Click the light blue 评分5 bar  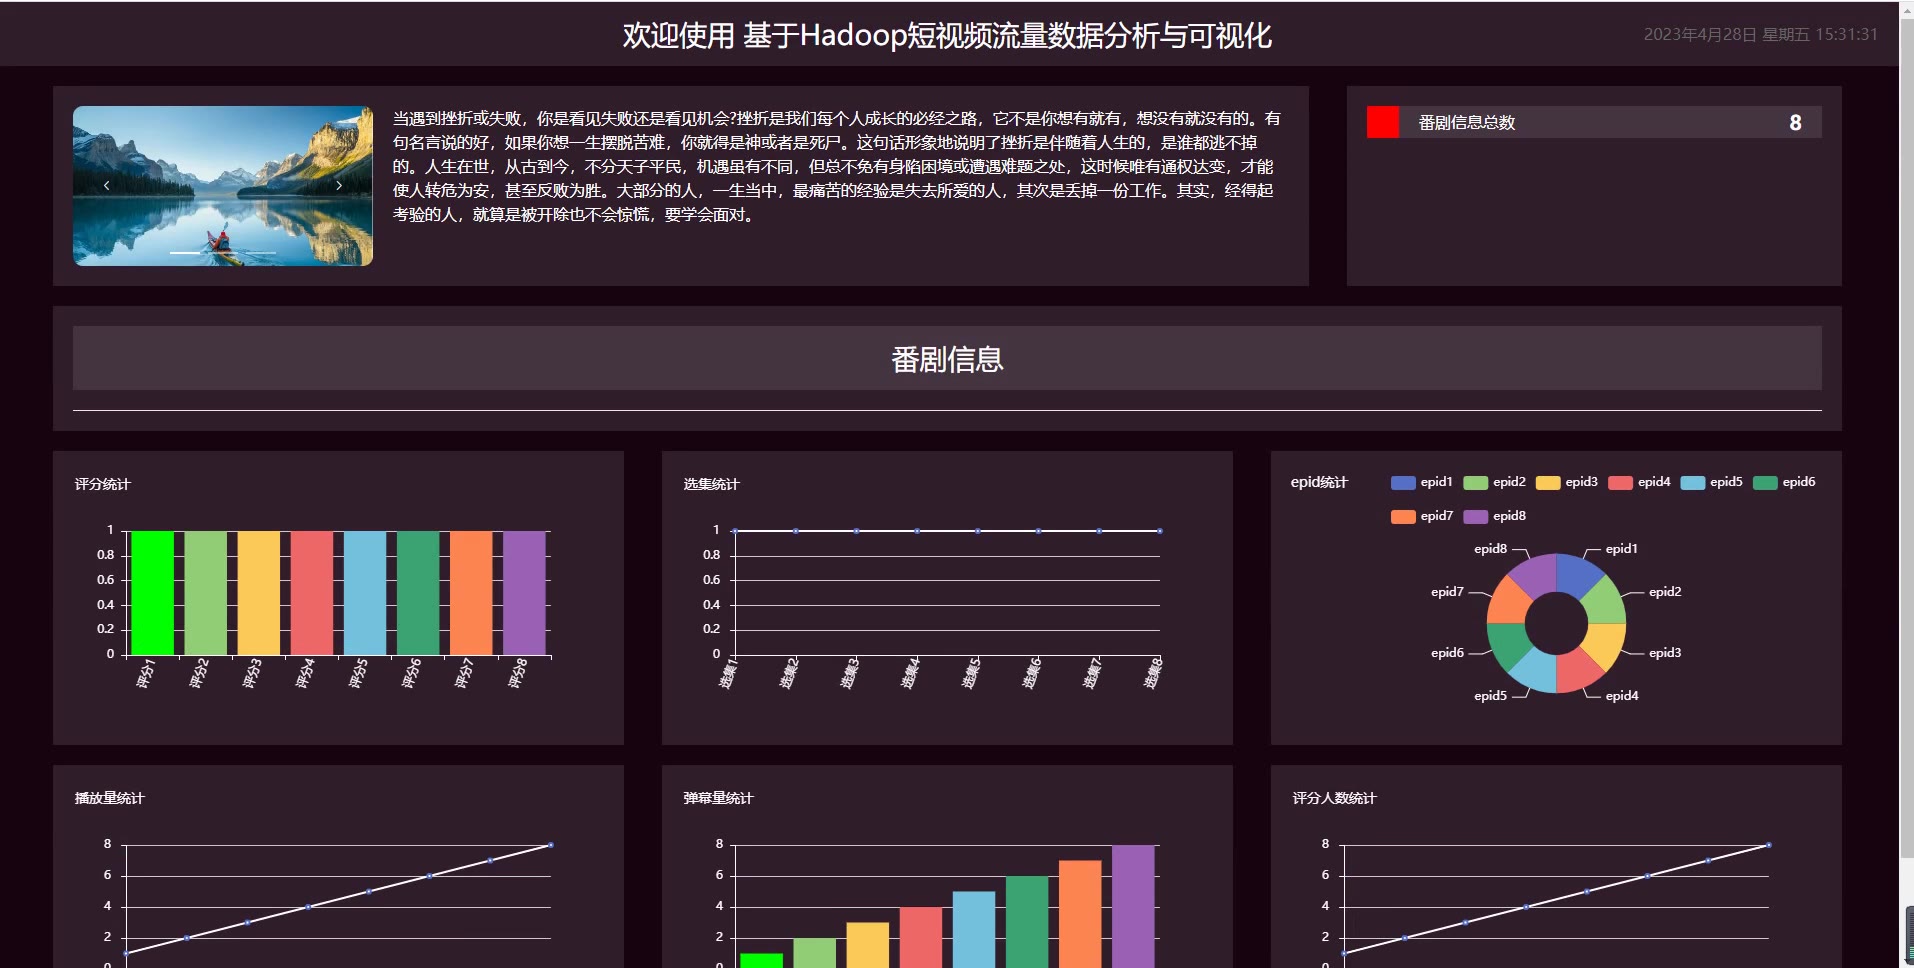tap(364, 593)
